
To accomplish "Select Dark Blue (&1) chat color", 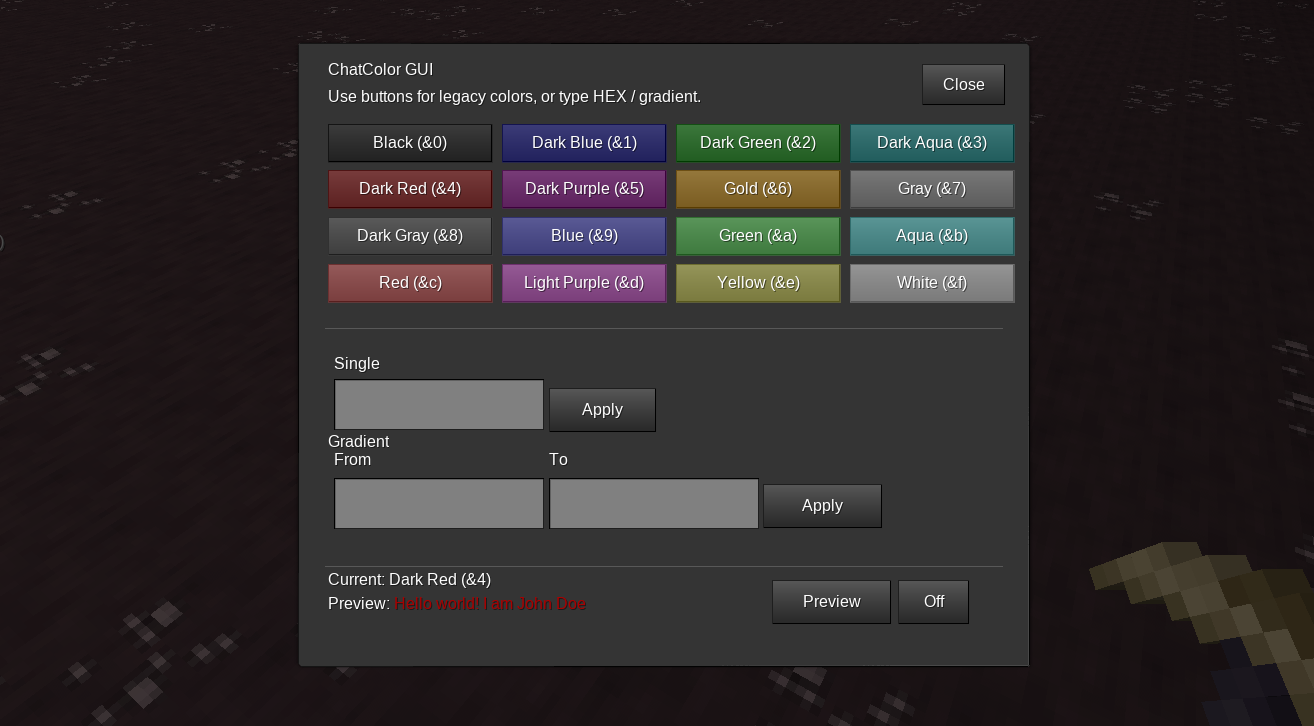I will (x=584, y=143).
